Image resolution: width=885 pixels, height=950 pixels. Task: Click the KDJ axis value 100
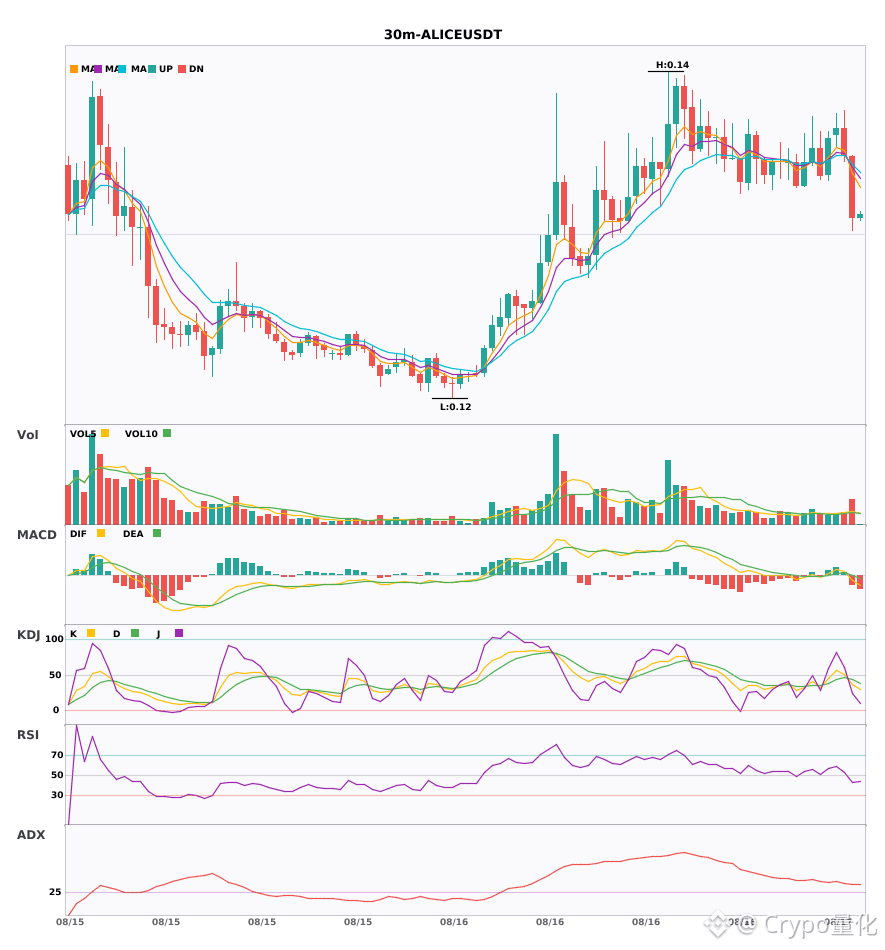click(54, 639)
